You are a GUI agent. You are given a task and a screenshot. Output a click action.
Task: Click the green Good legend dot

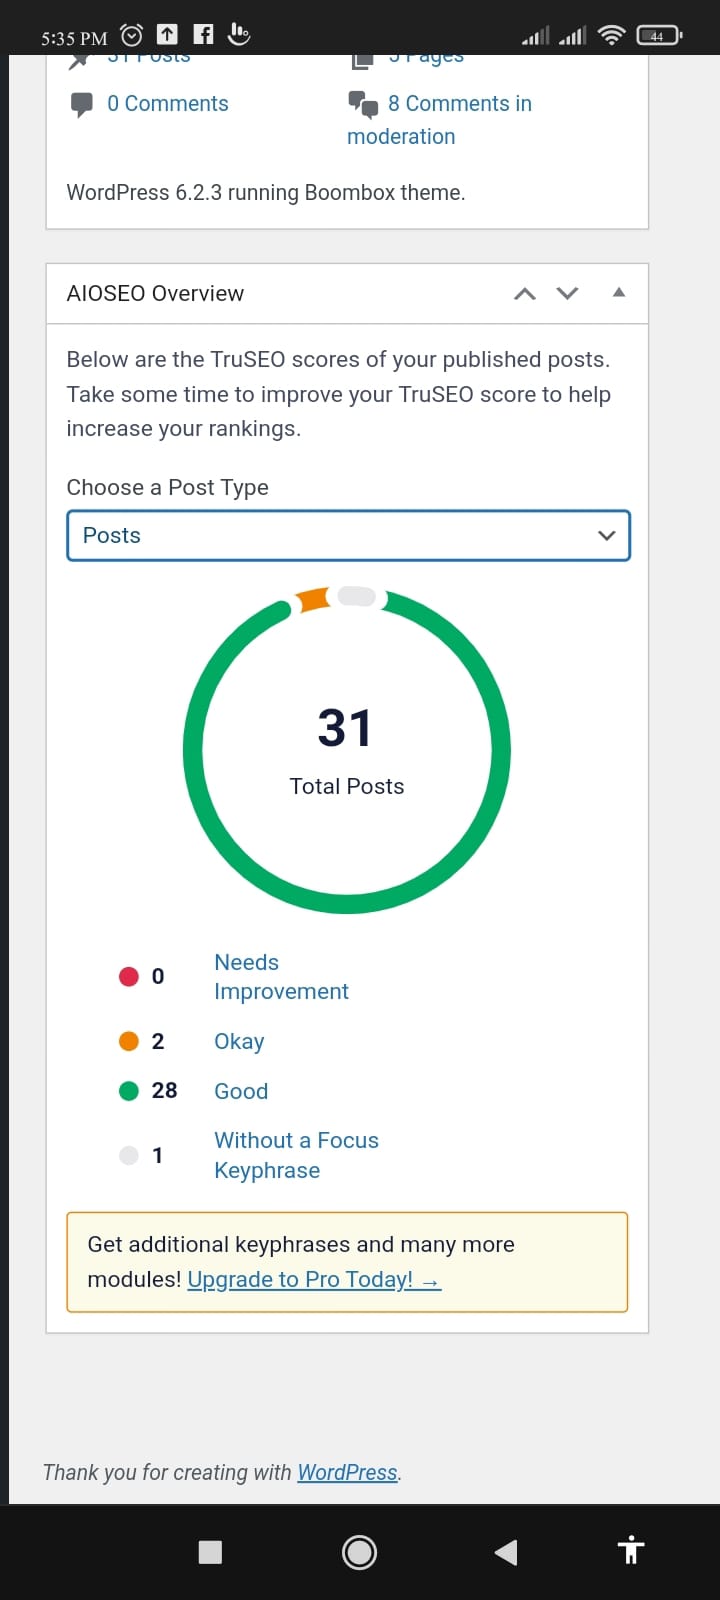(129, 1091)
